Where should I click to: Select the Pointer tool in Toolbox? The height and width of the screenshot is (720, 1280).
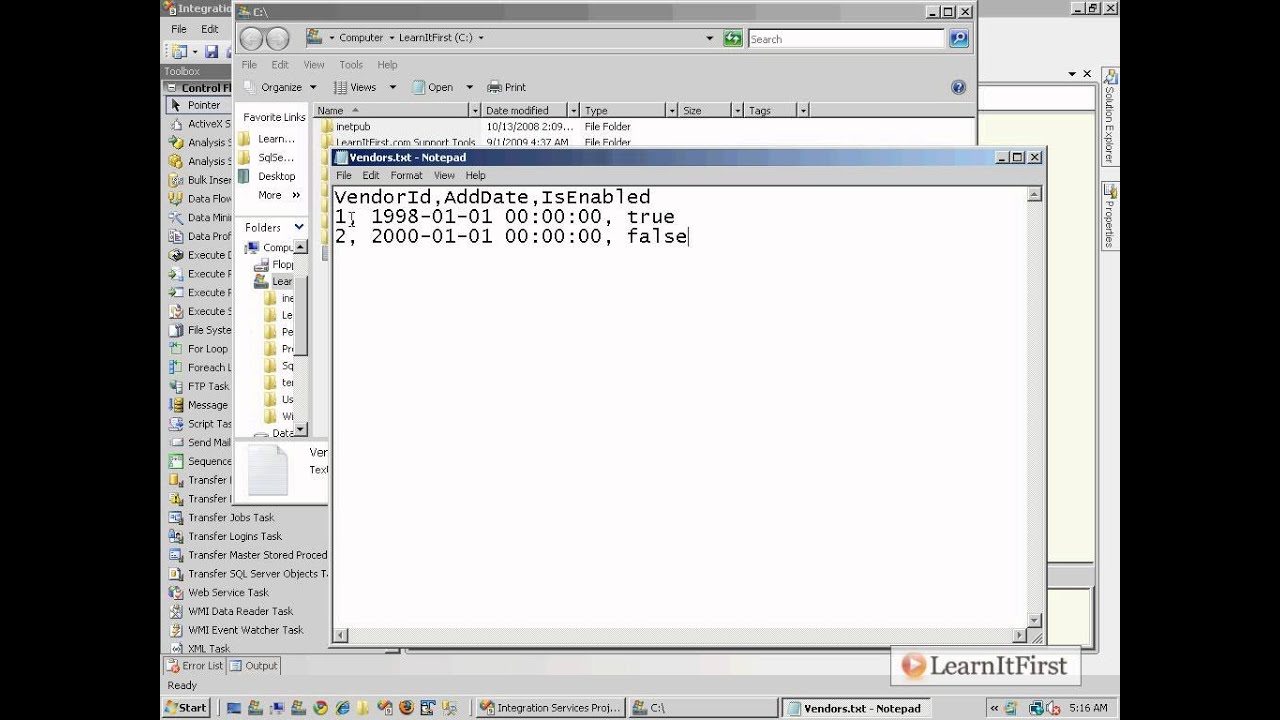click(197, 105)
